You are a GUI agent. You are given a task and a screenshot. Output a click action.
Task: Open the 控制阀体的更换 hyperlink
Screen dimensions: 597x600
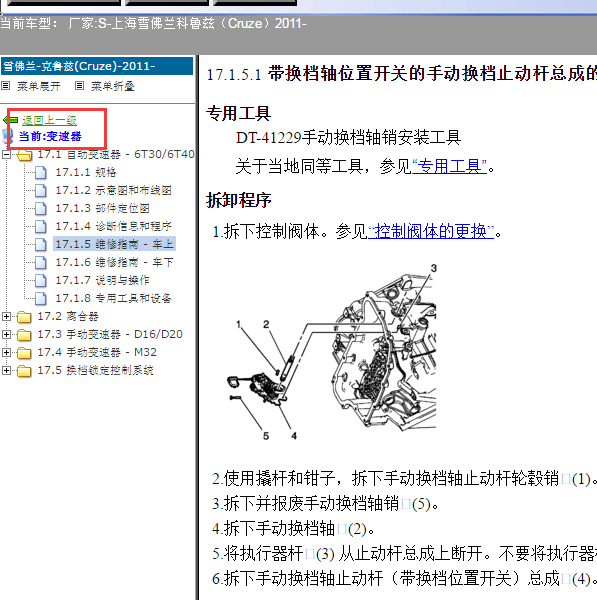pos(431,232)
